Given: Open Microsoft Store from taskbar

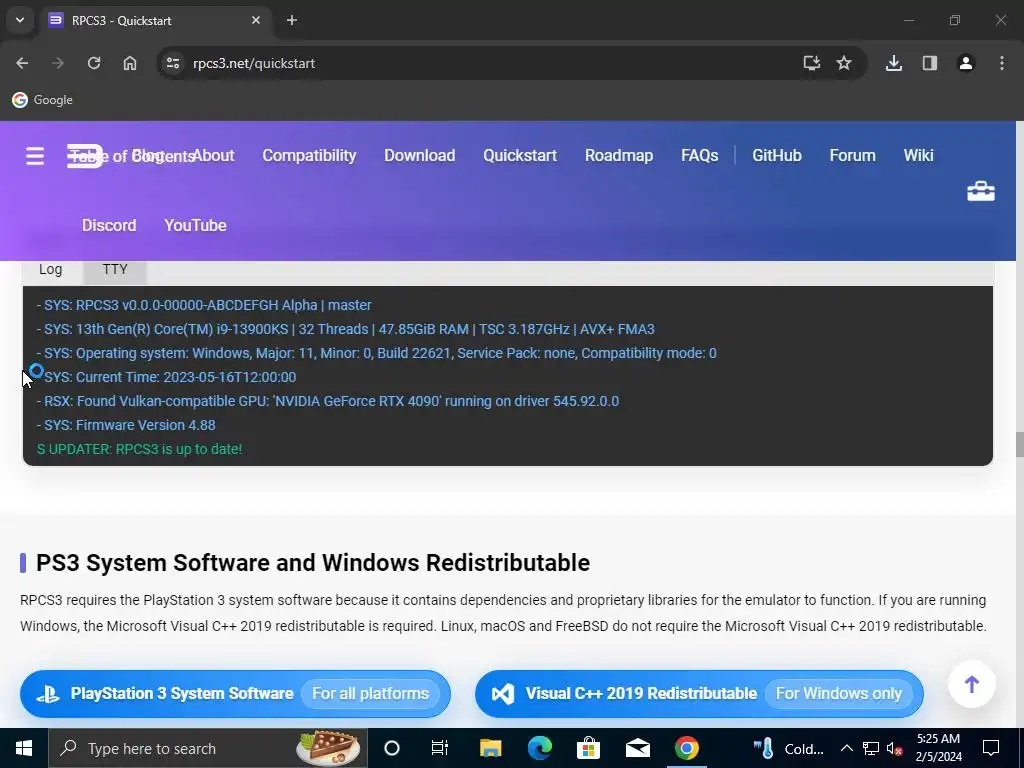Looking at the screenshot, I should pyautogui.click(x=588, y=748).
